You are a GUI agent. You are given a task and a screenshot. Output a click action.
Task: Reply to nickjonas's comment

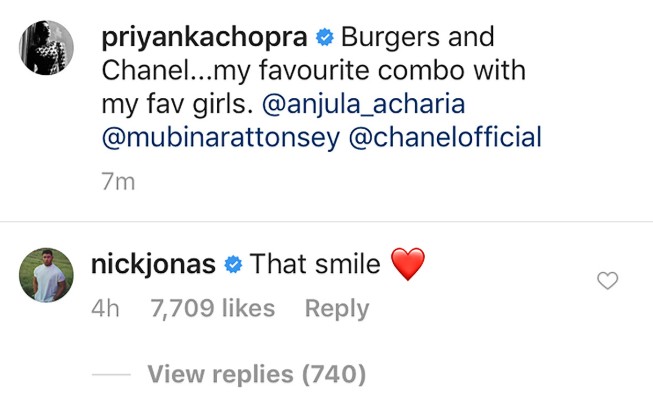336,310
